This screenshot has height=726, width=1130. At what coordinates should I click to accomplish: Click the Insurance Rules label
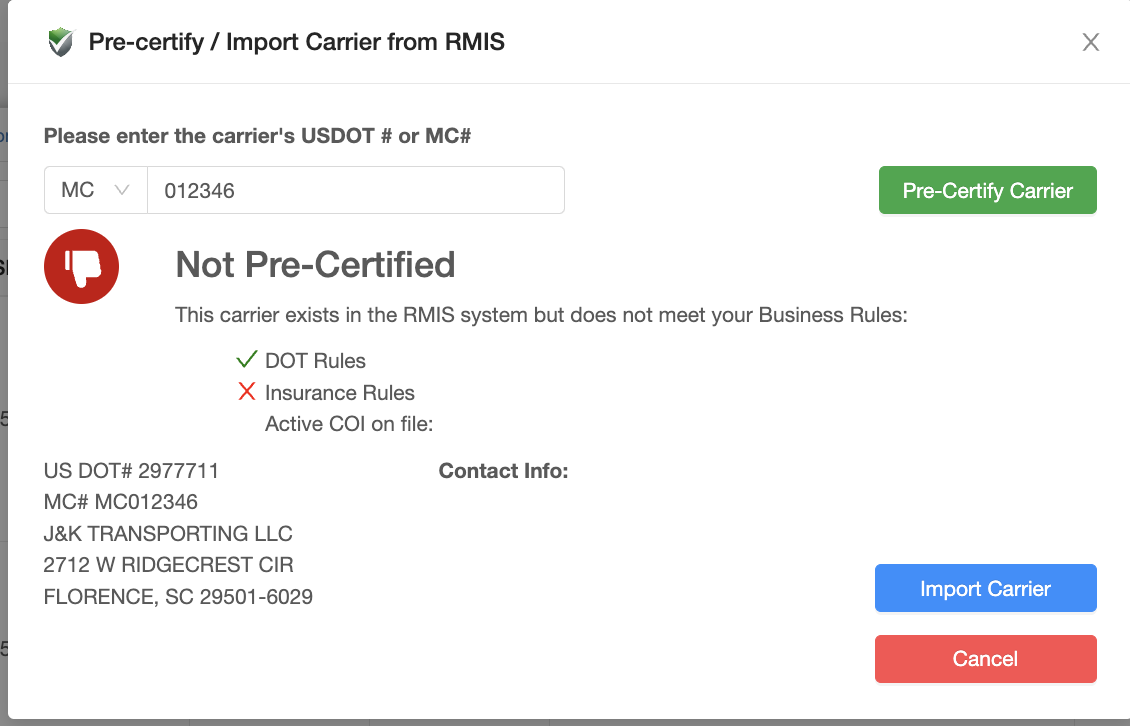pos(339,393)
